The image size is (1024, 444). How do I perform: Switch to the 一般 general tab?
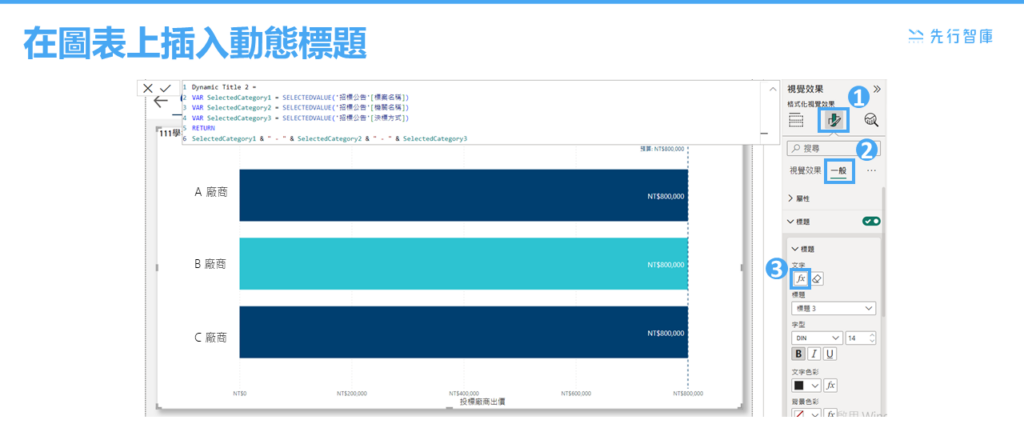coord(839,170)
